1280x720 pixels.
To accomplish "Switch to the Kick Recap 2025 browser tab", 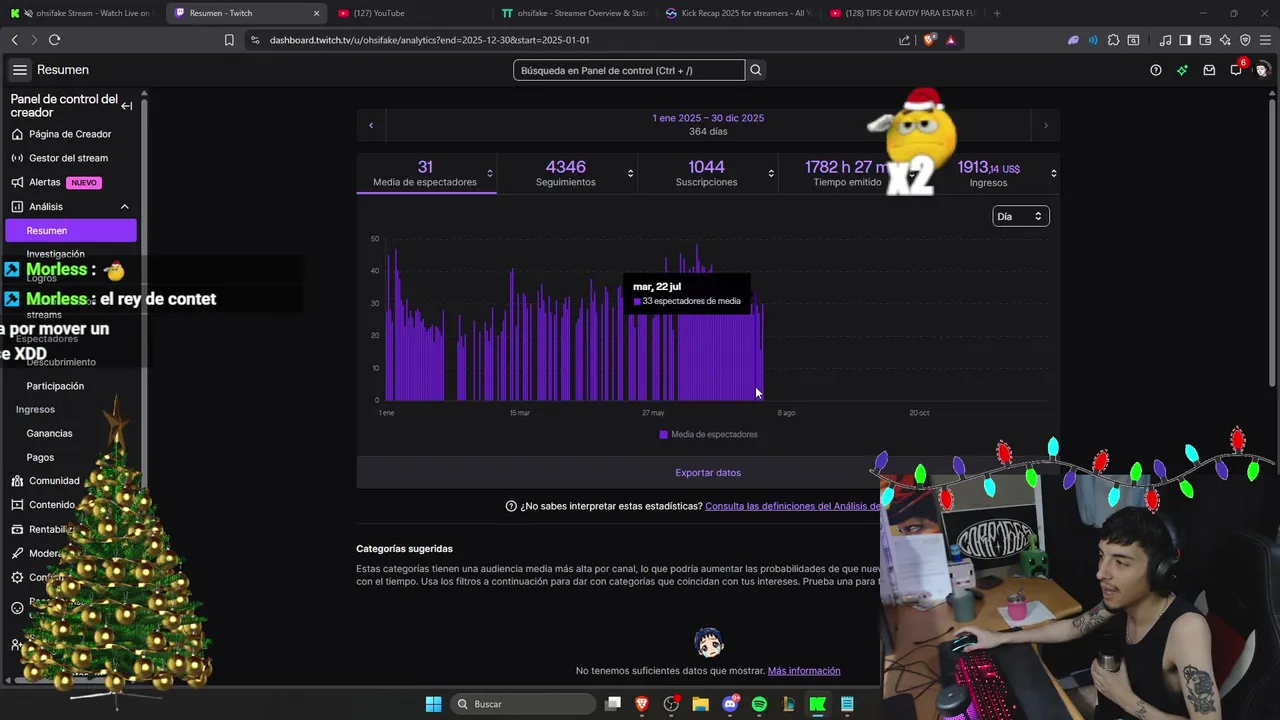I will 738,13.
